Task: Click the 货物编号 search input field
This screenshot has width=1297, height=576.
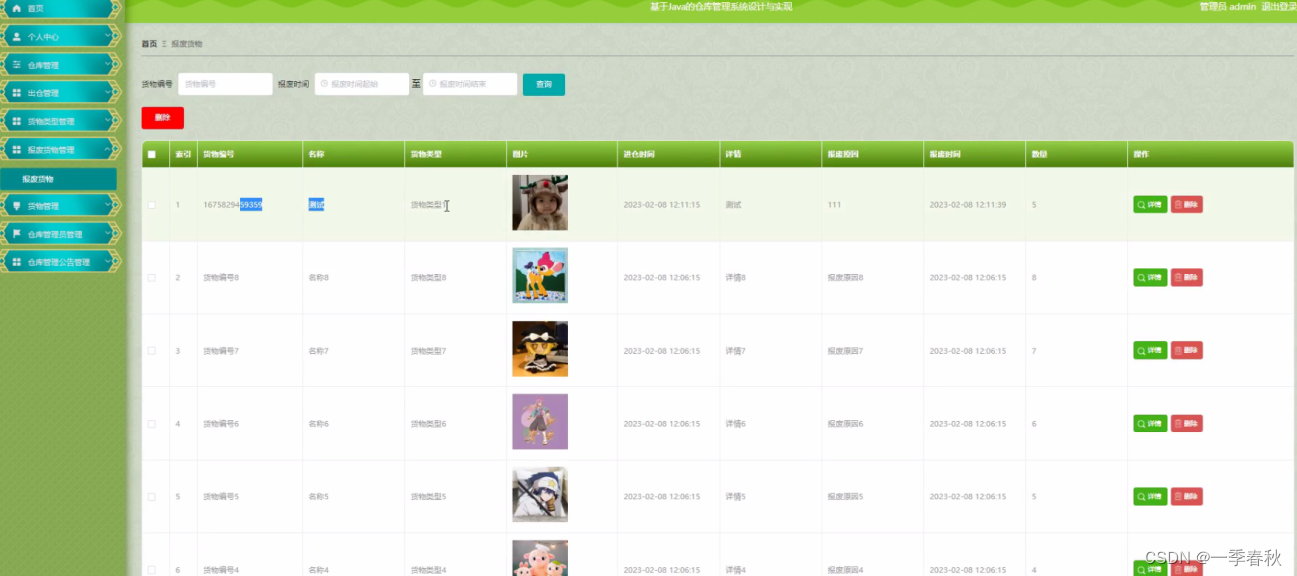Action: (x=225, y=84)
